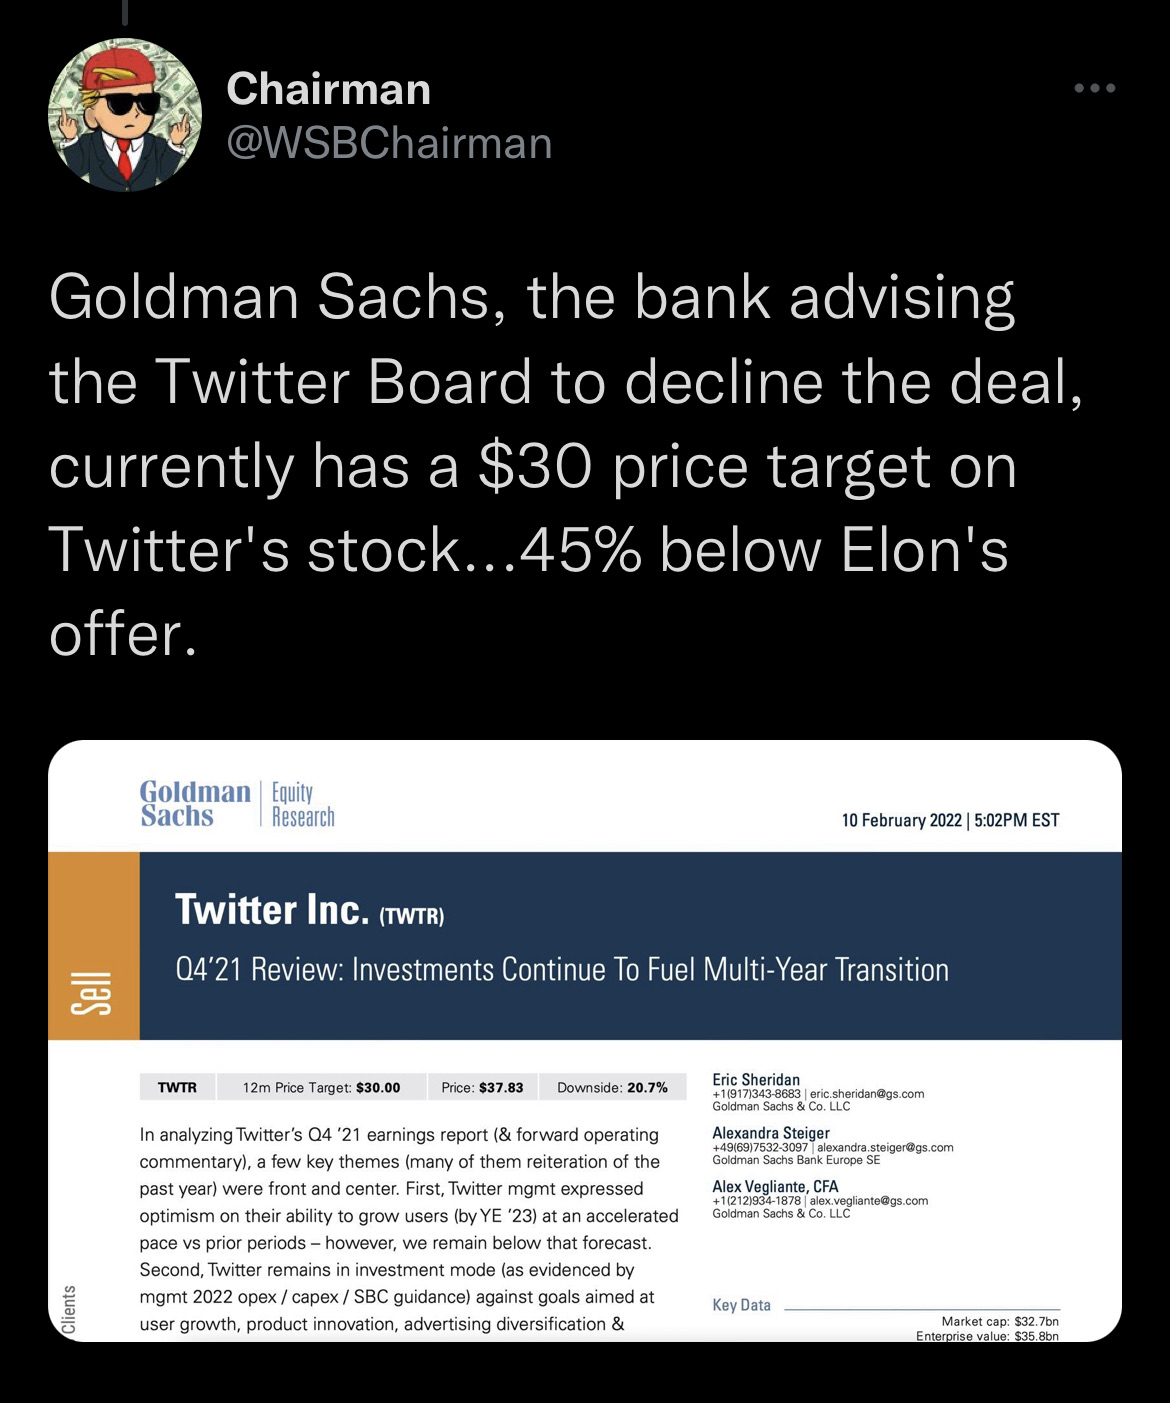Screen dimensions: 1170x1403
Task: Click the Key Data heading
Action: click(741, 1305)
